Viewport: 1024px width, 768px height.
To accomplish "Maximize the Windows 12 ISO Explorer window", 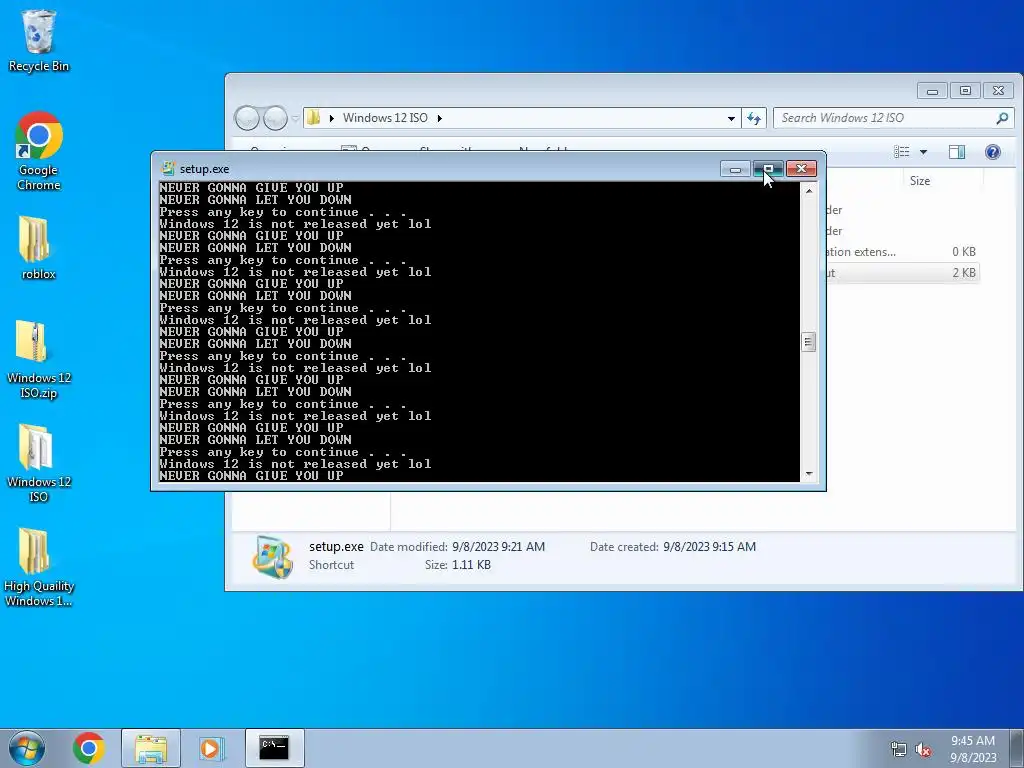I will (x=965, y=91).
